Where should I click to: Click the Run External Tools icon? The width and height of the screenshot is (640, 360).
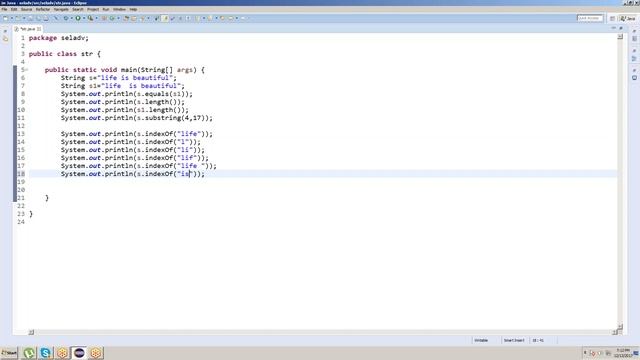pyautogui.click(x=91, y=18)
